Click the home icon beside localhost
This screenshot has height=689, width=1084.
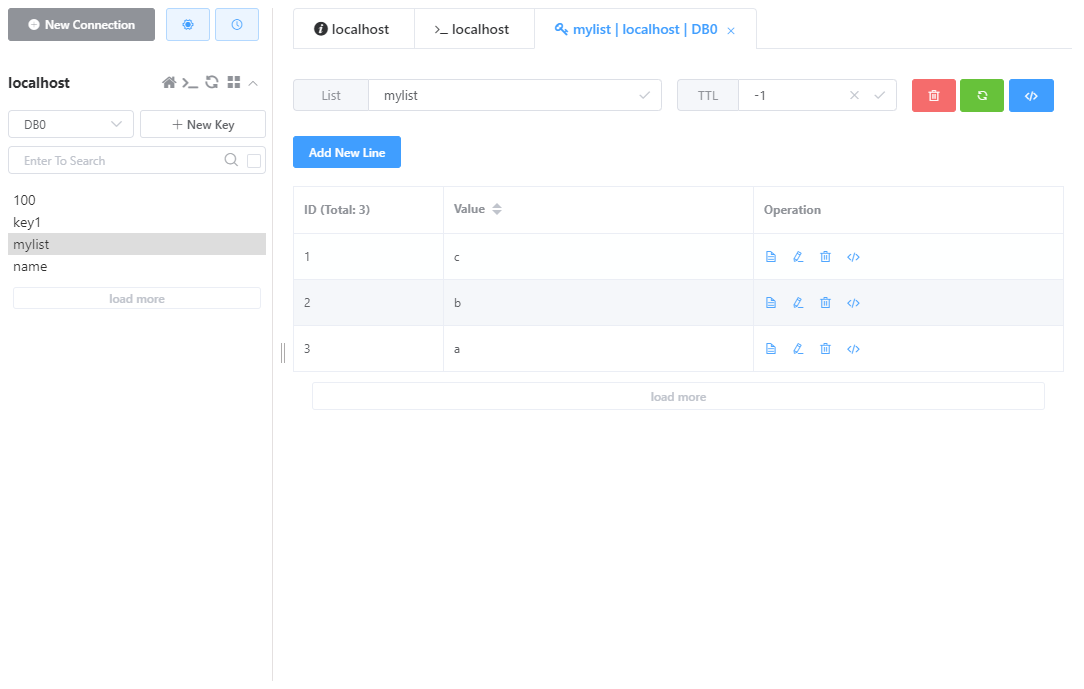[169, 83]
